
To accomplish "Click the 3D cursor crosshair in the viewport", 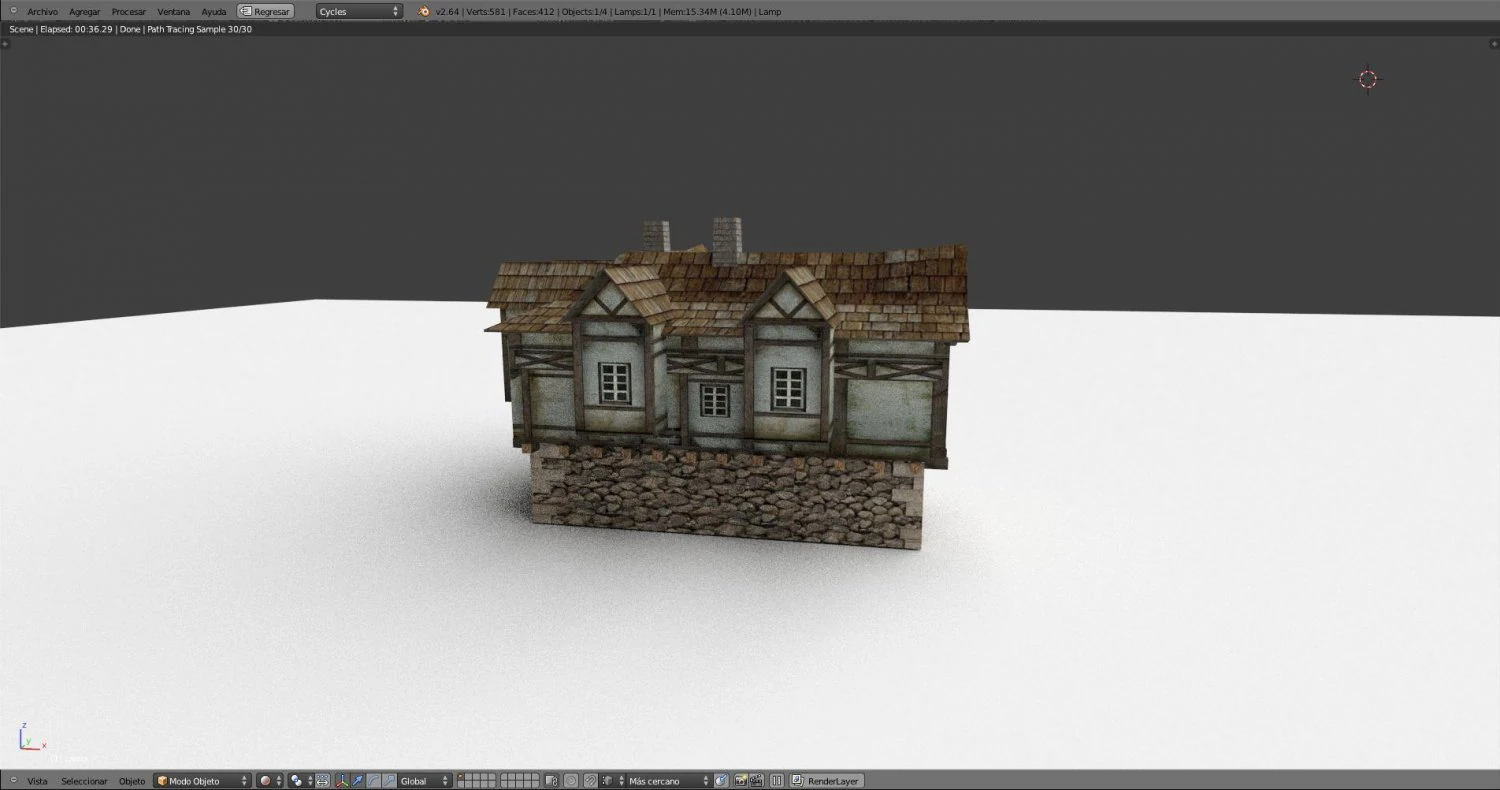I will [1368, 79].
